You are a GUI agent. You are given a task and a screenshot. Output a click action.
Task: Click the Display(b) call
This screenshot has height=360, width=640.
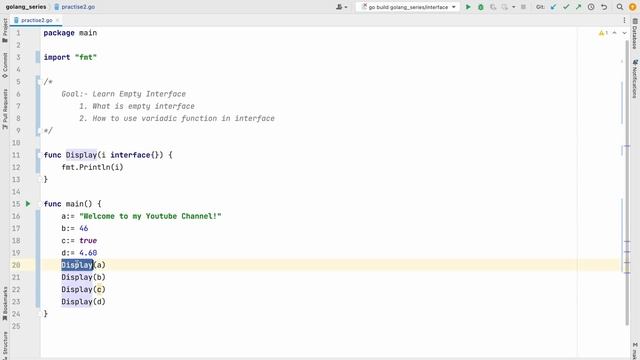coord(83,277)
